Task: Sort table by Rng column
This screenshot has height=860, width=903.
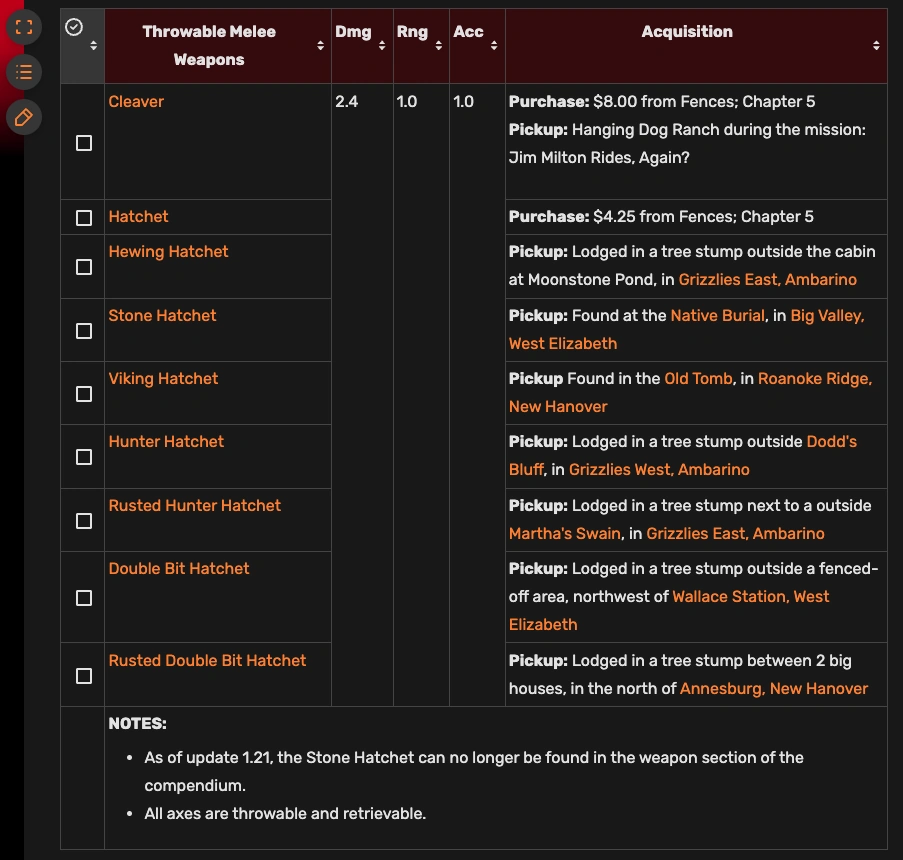Action: pos(438,46)
